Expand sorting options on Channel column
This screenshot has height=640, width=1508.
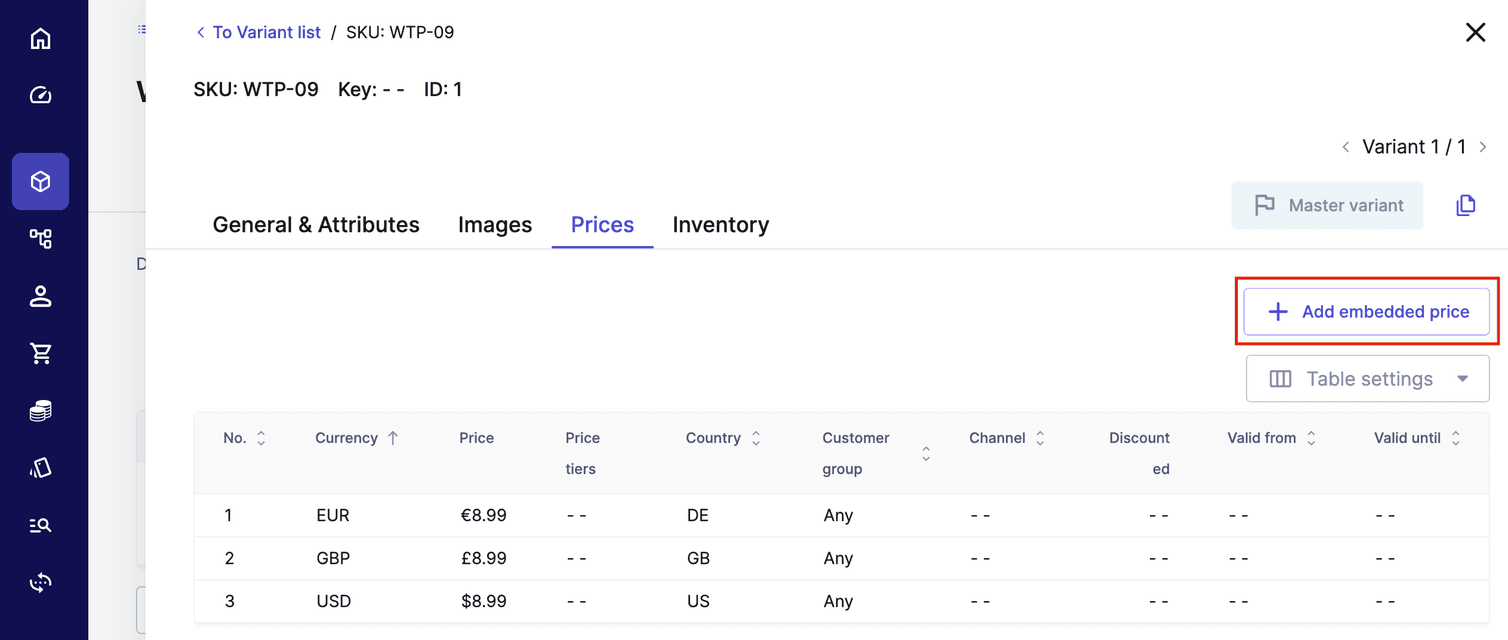coord(1040,437)
